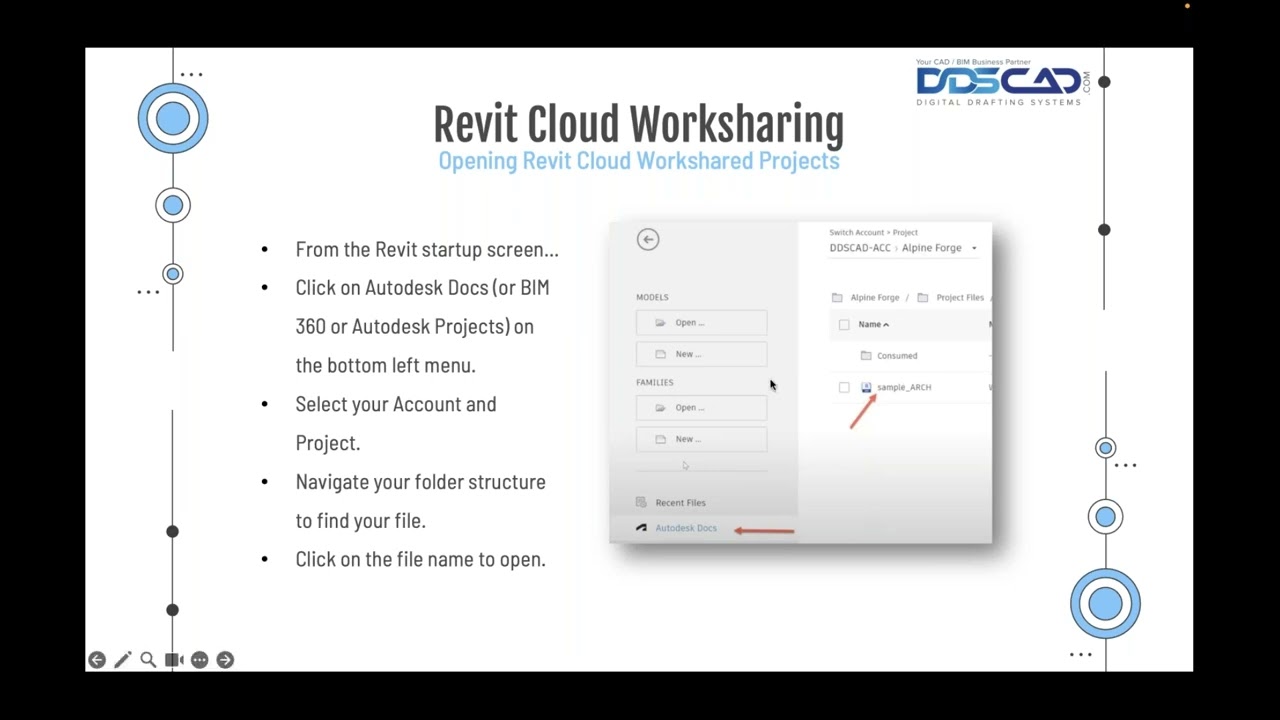
Task: Open the sample_ARCH file name
Action: click(904, 387)
